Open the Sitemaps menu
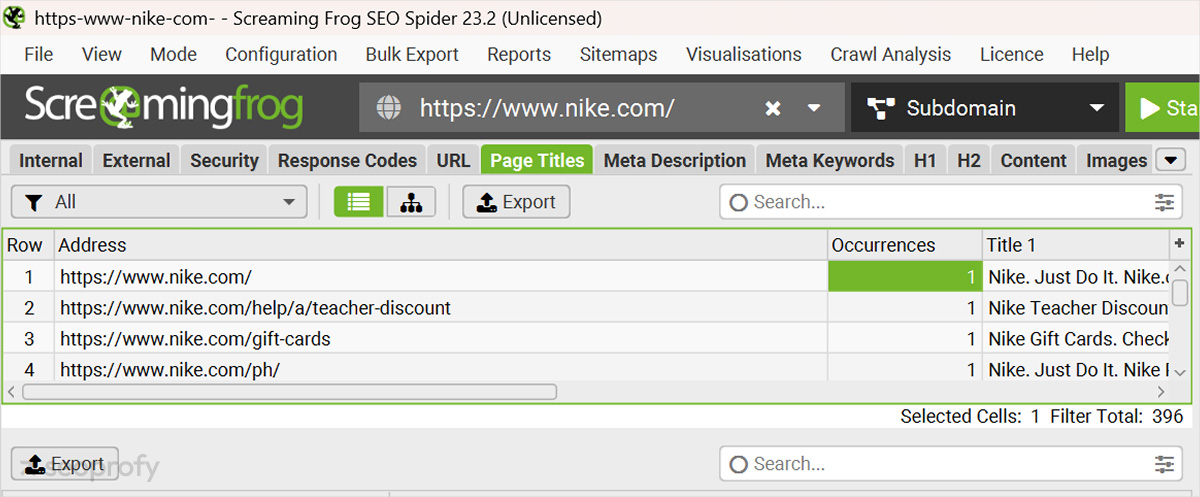Viewport: 1200px width, 497px height. pos(619,55)
